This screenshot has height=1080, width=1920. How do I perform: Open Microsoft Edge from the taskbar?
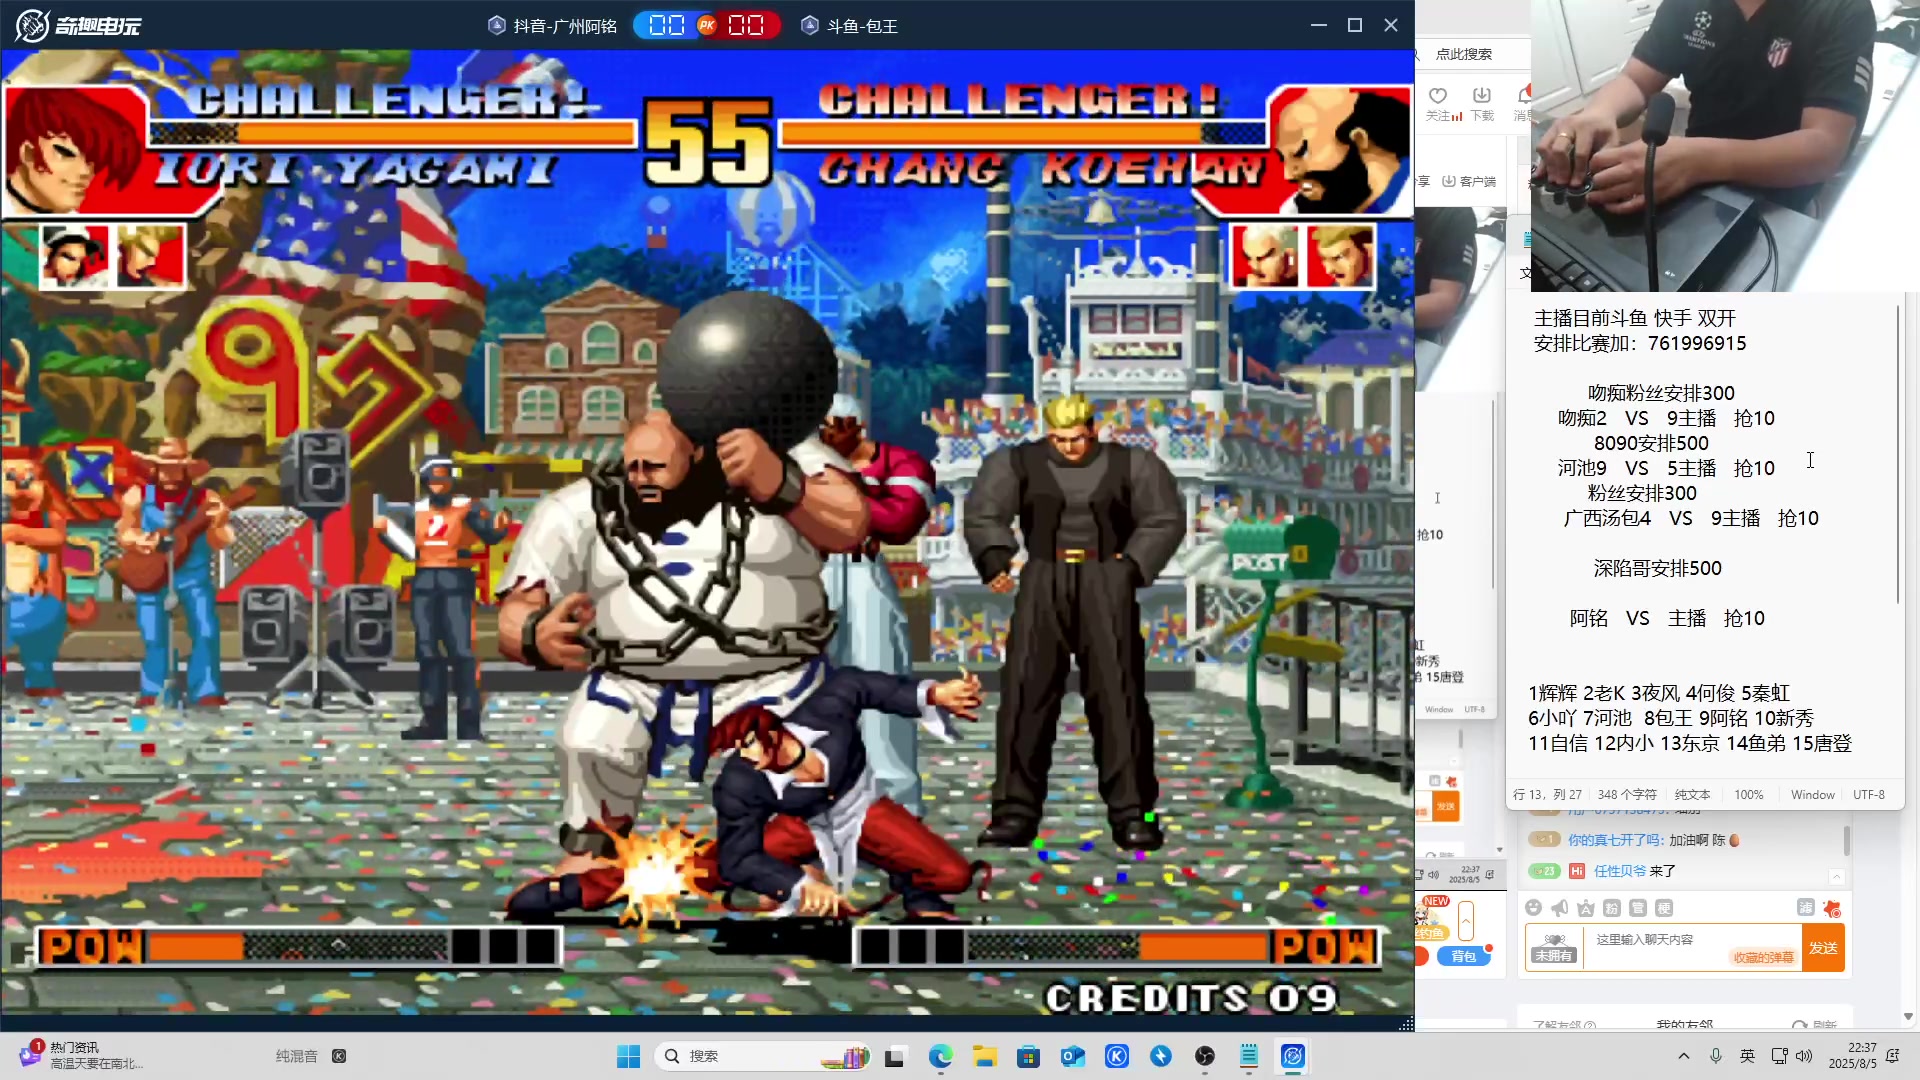[x=940, y=1056]
